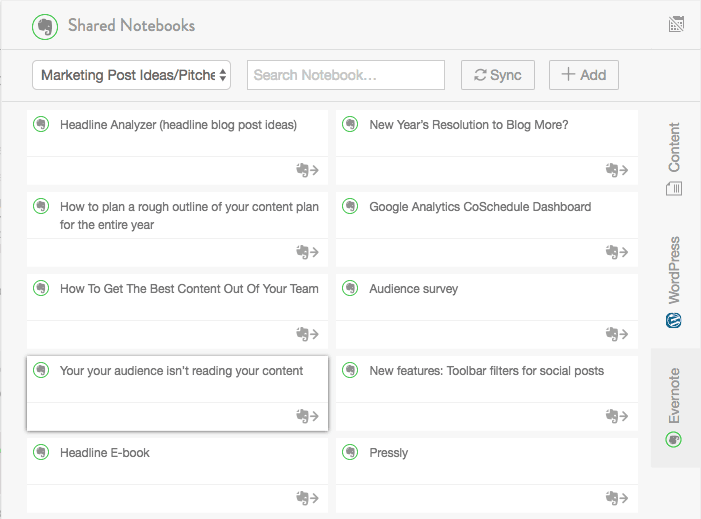The image size is (701, 519).
Task: Open the Headline E-book note title
Action: pos(105,453)
